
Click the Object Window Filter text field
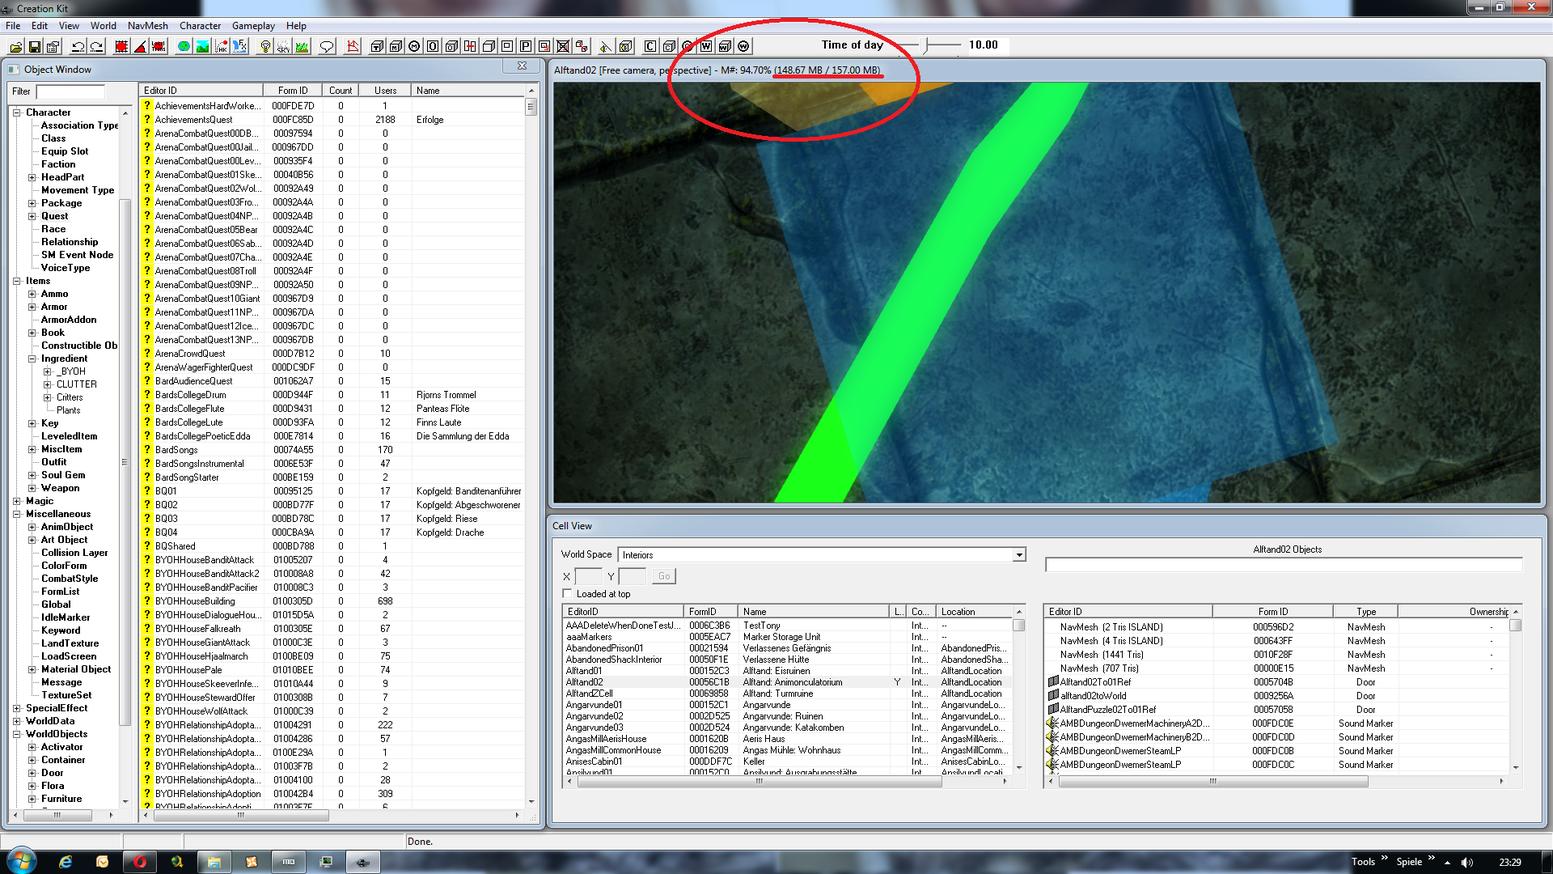point(71,92)
